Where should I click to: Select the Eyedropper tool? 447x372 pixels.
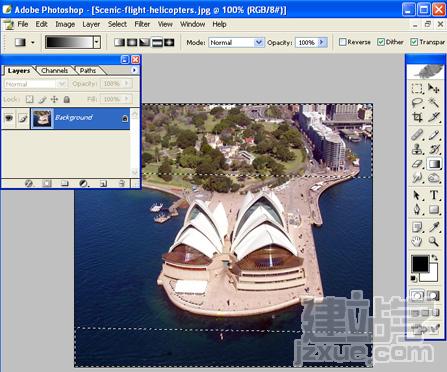tap(434, 227)
